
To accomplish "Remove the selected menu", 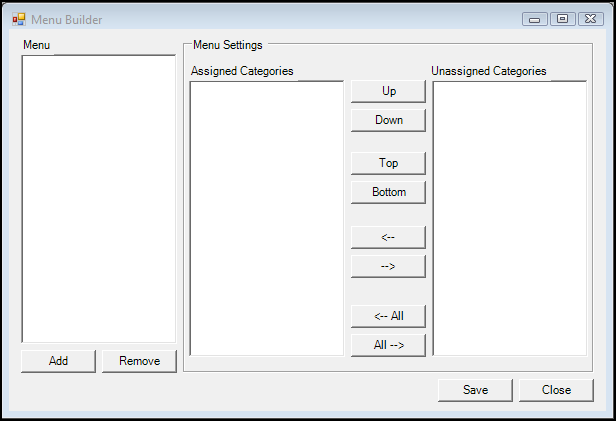I will pos(139,361).
